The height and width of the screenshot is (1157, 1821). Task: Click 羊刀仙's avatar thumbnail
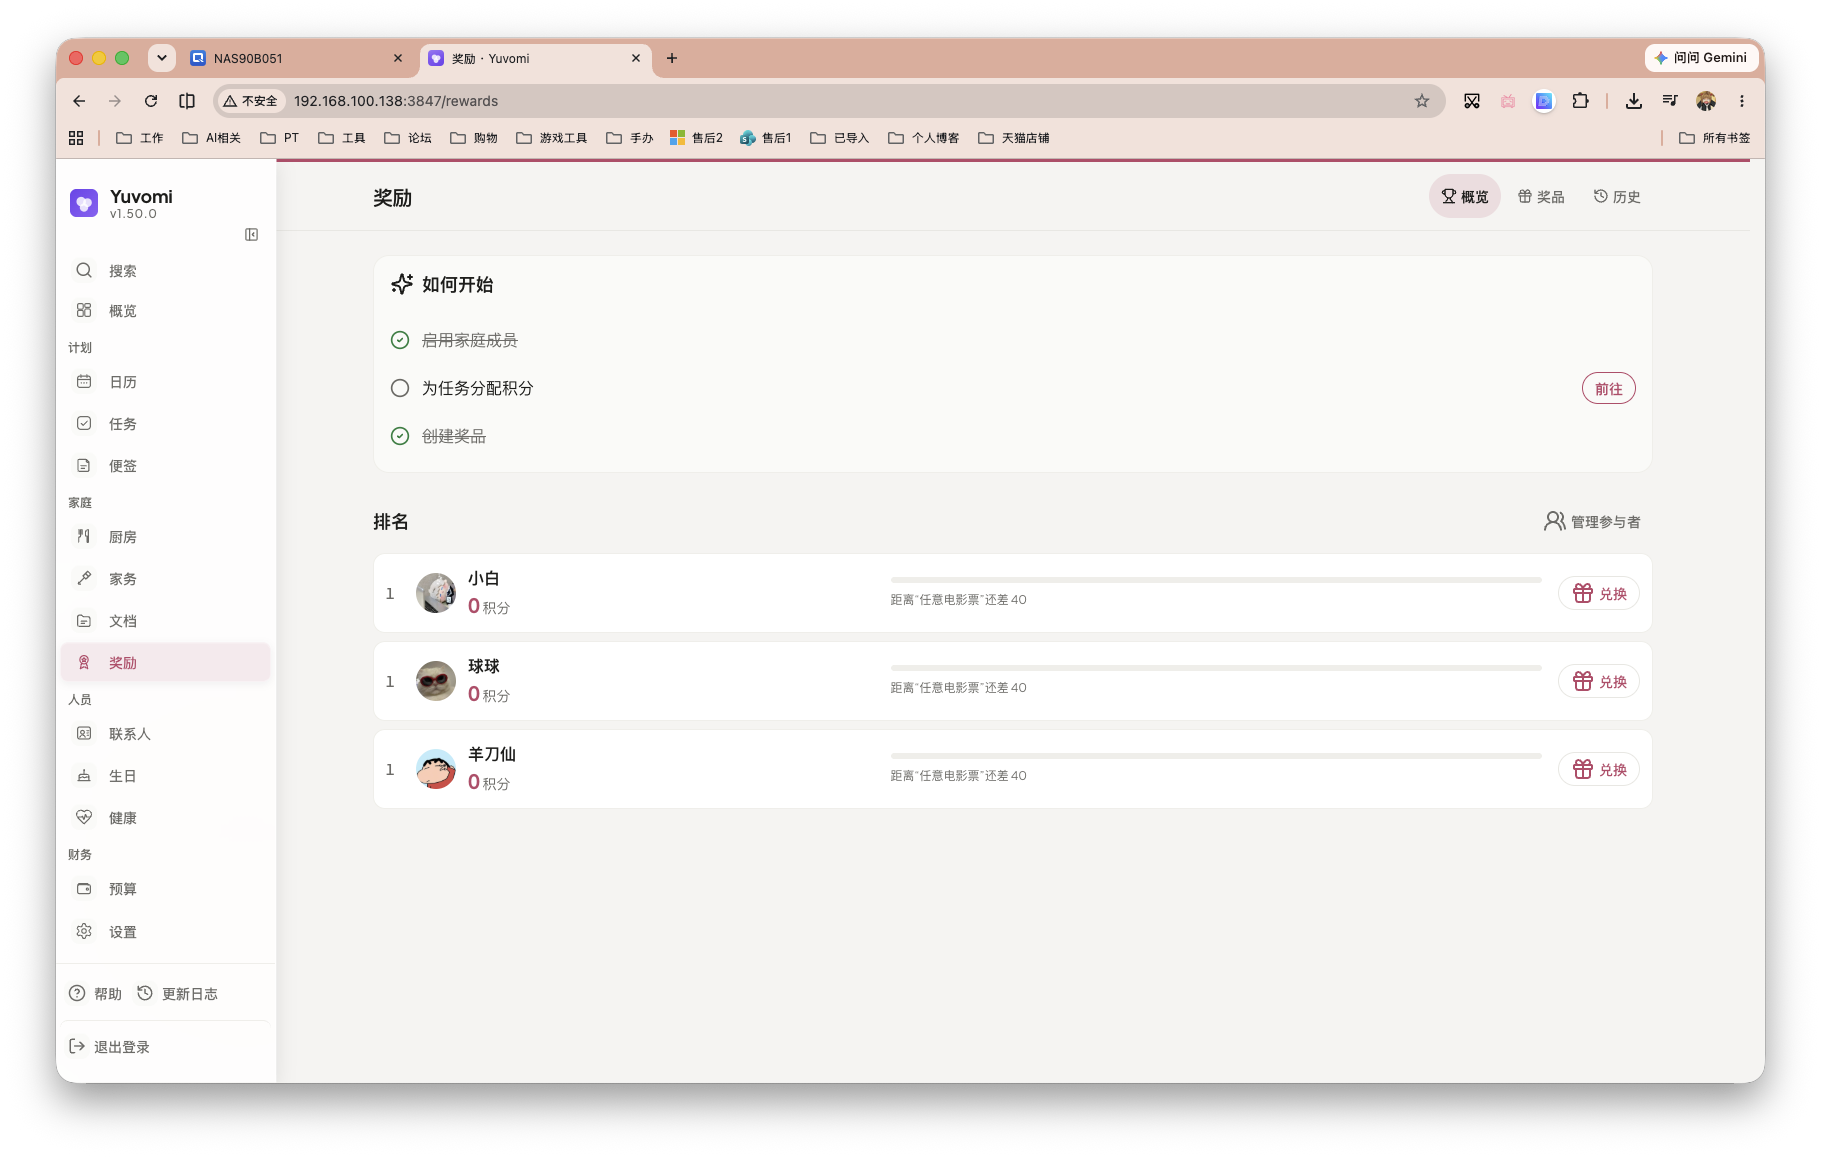tap(436, 769)
